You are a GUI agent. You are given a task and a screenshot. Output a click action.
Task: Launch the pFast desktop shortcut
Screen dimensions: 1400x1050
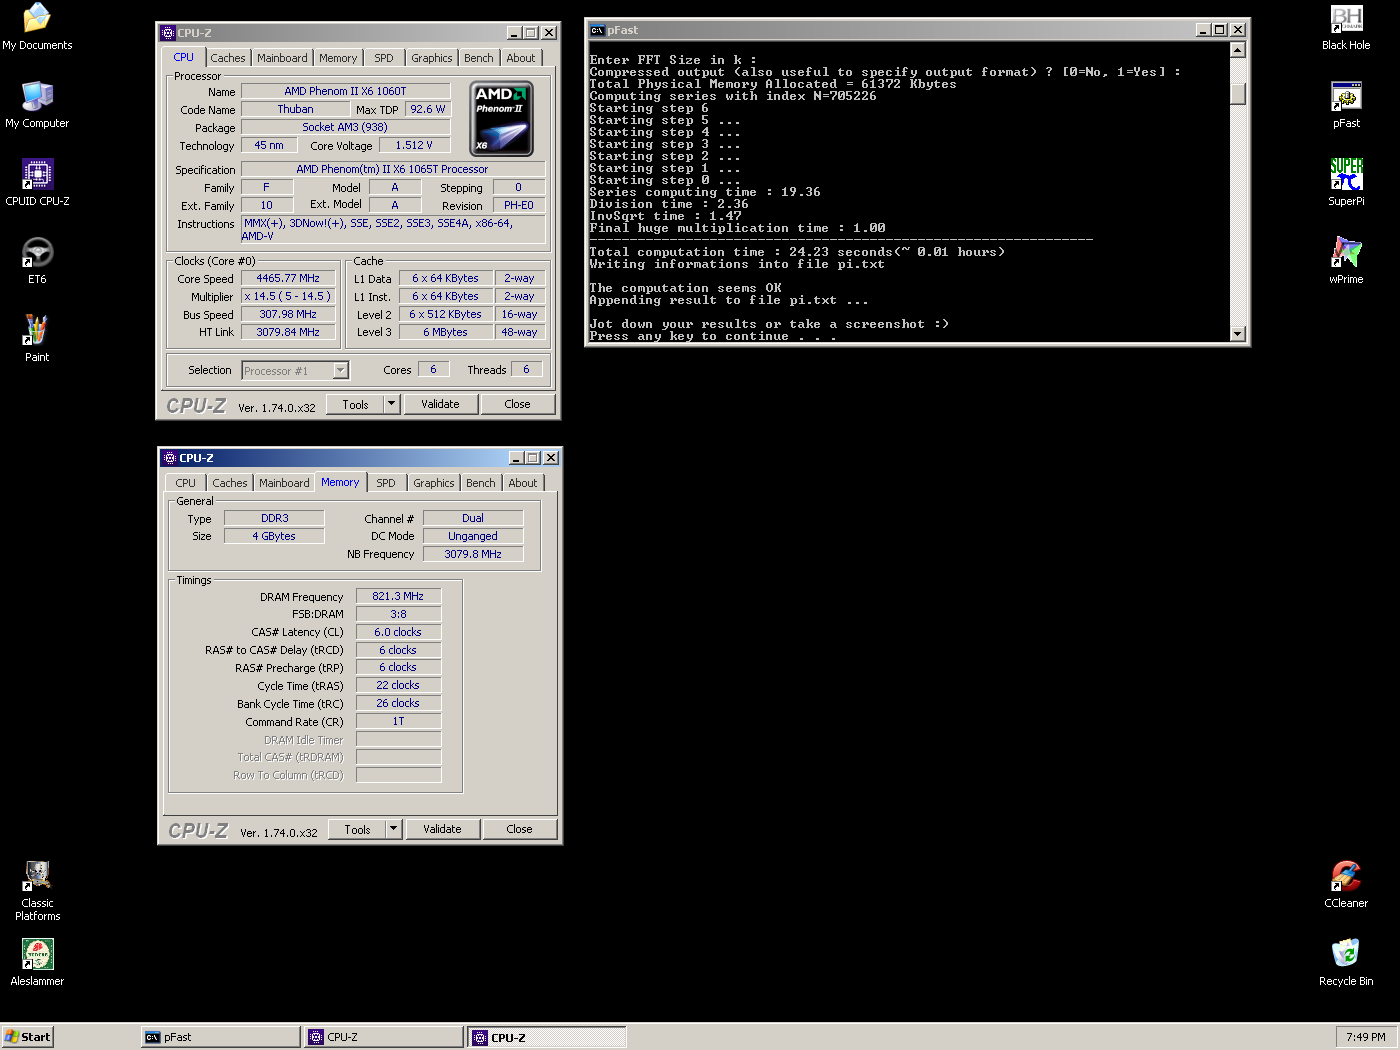click(x=1346, y=105)
